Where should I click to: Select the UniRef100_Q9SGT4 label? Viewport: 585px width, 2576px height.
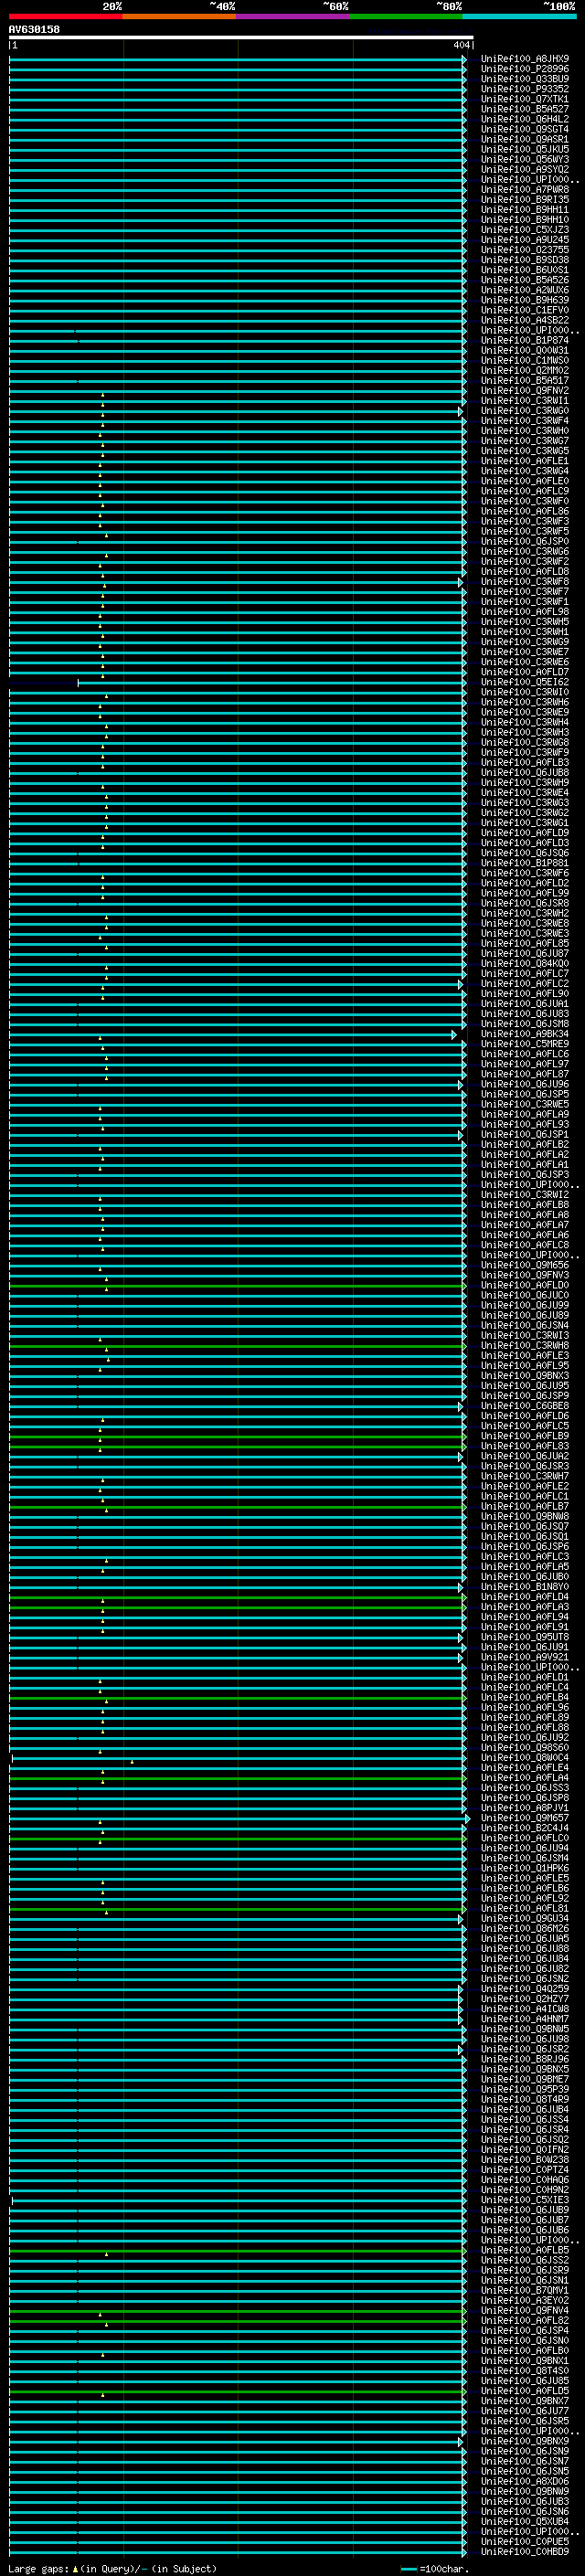525,129
